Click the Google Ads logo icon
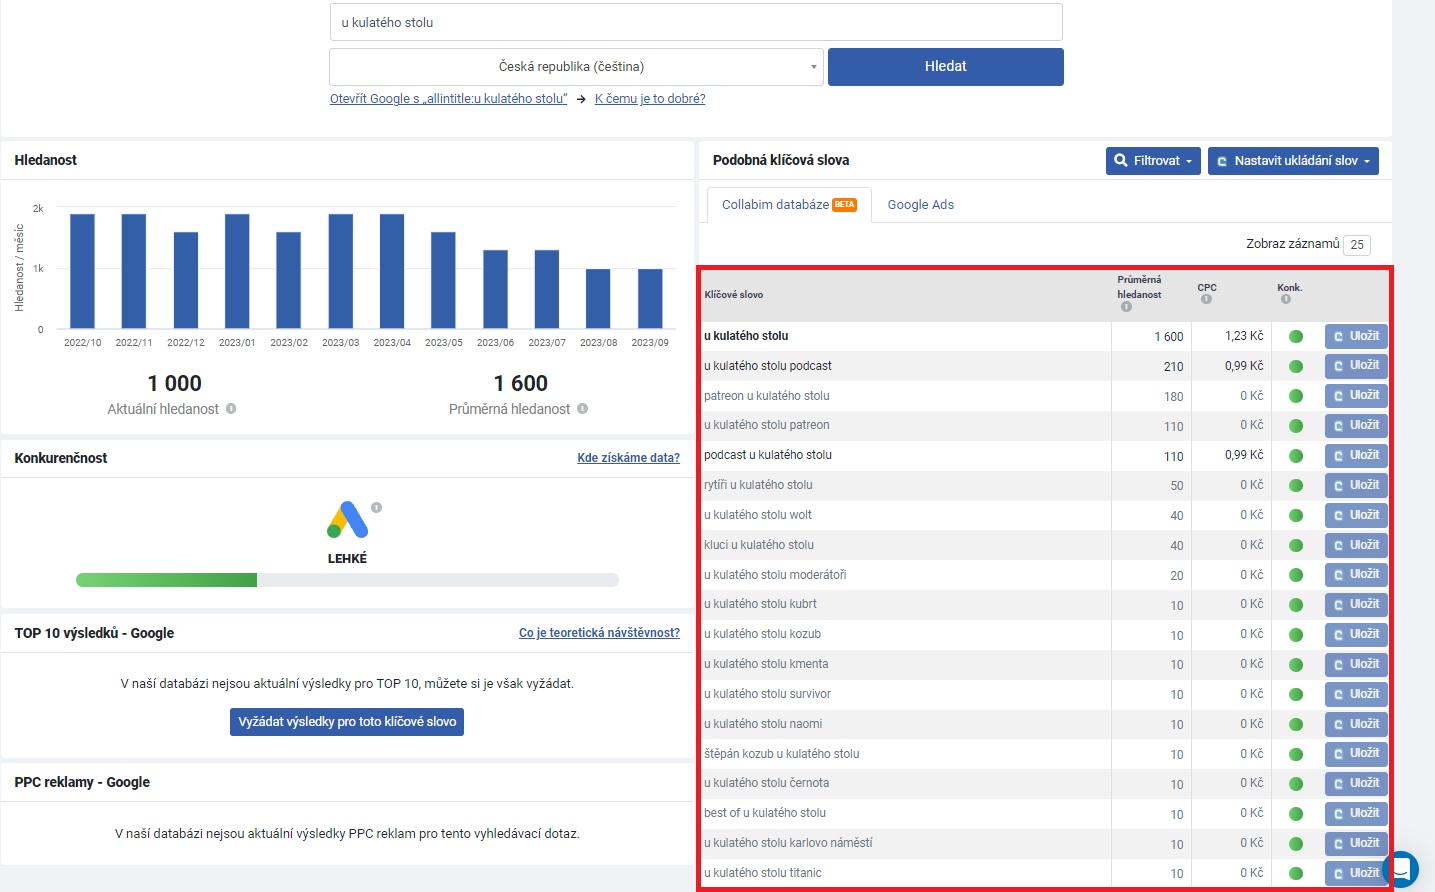The height and width of the screenshot is (892, 1435). coord(347,520)
